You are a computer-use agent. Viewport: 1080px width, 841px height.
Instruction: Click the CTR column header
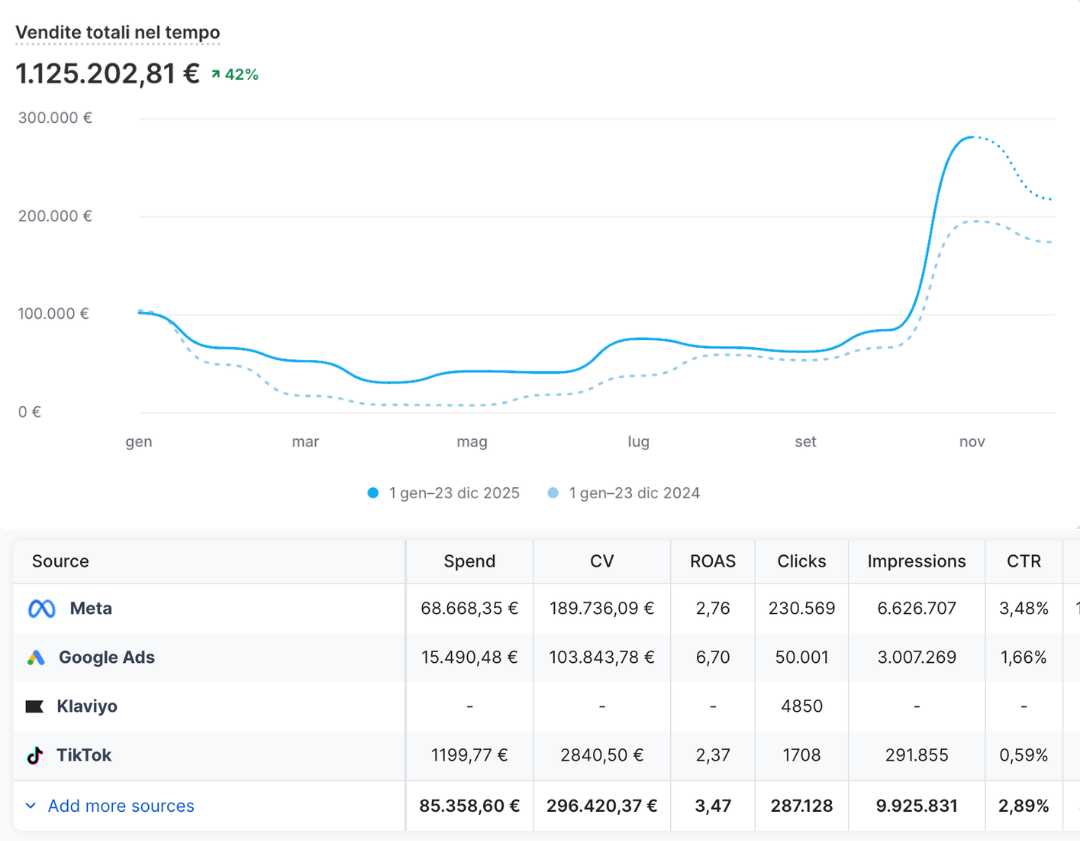[1023, 561]
